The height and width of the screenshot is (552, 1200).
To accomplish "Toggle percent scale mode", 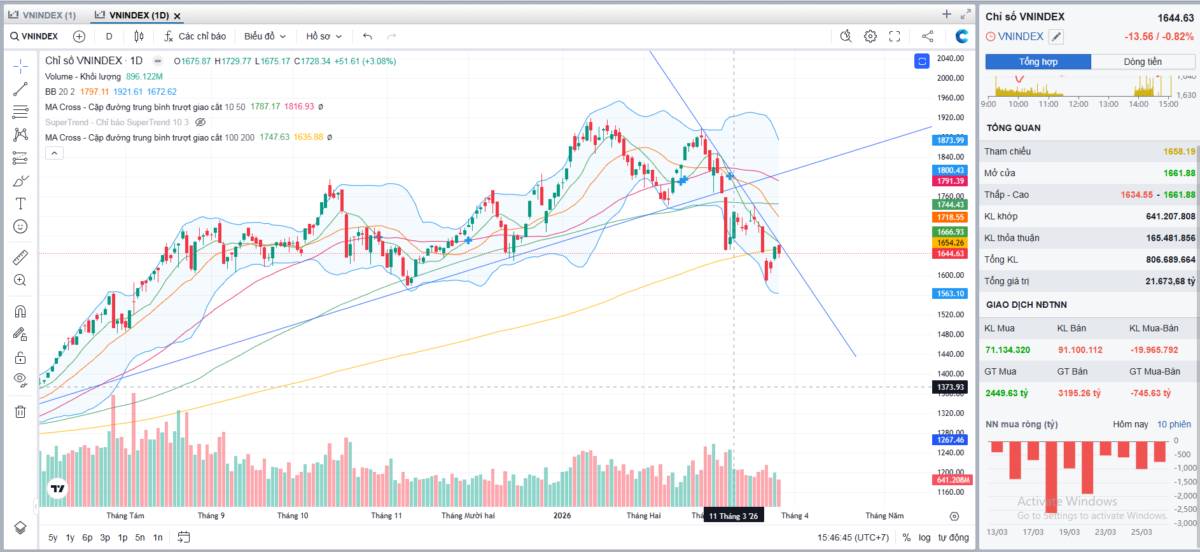I will click(906, 538).
